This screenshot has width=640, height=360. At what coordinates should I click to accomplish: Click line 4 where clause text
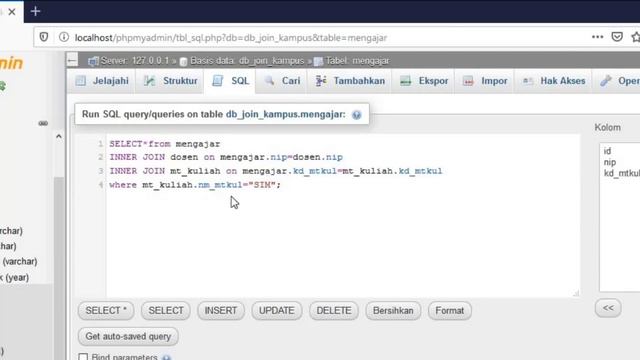pyautogui.click(x=195, y=185)
